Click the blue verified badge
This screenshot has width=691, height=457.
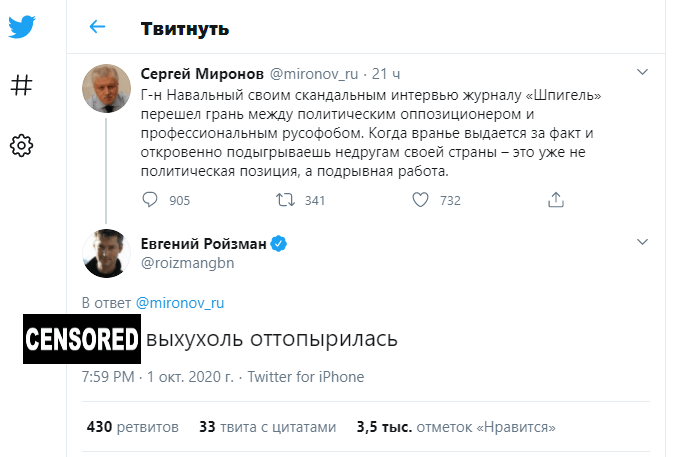point(279,243)
